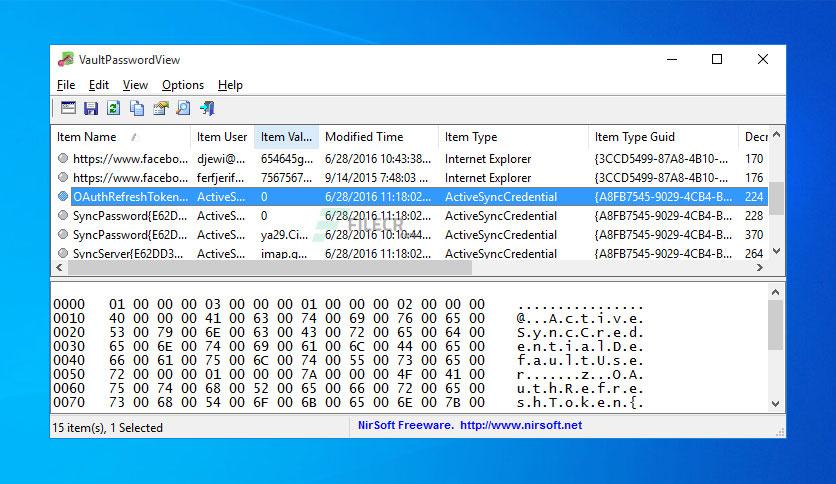
Task: Click the VaultPasswordView app icon in title bar
Action: 66,60
